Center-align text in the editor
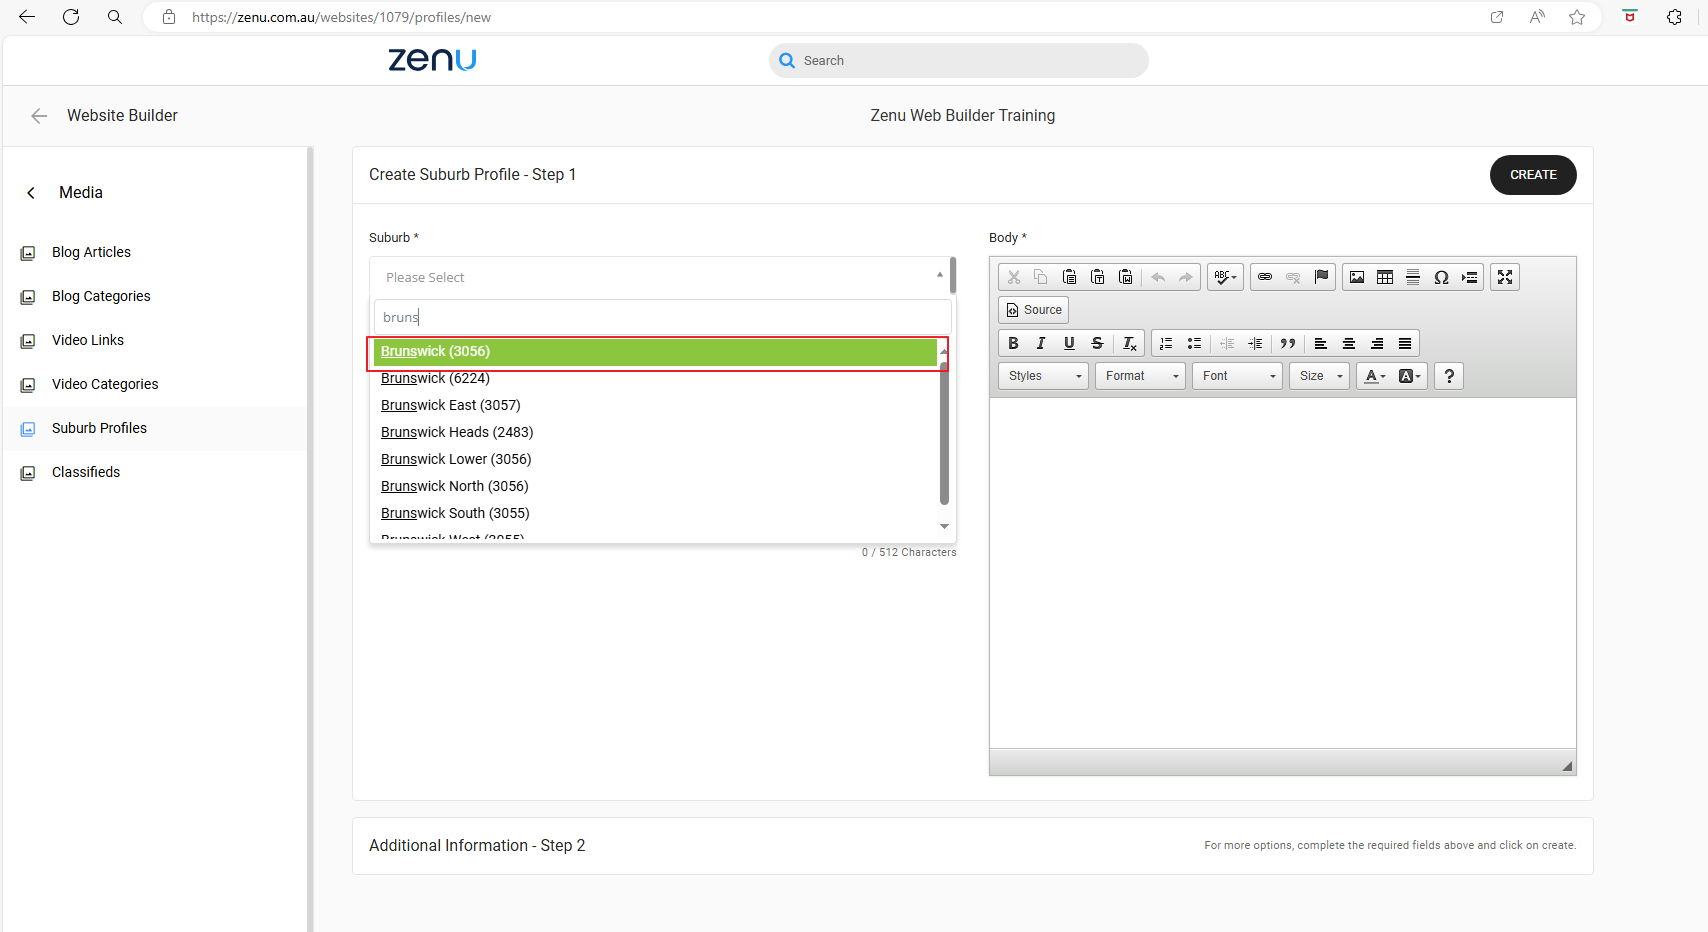Viewport: 1708px width, 932px height. [1349, 343]
